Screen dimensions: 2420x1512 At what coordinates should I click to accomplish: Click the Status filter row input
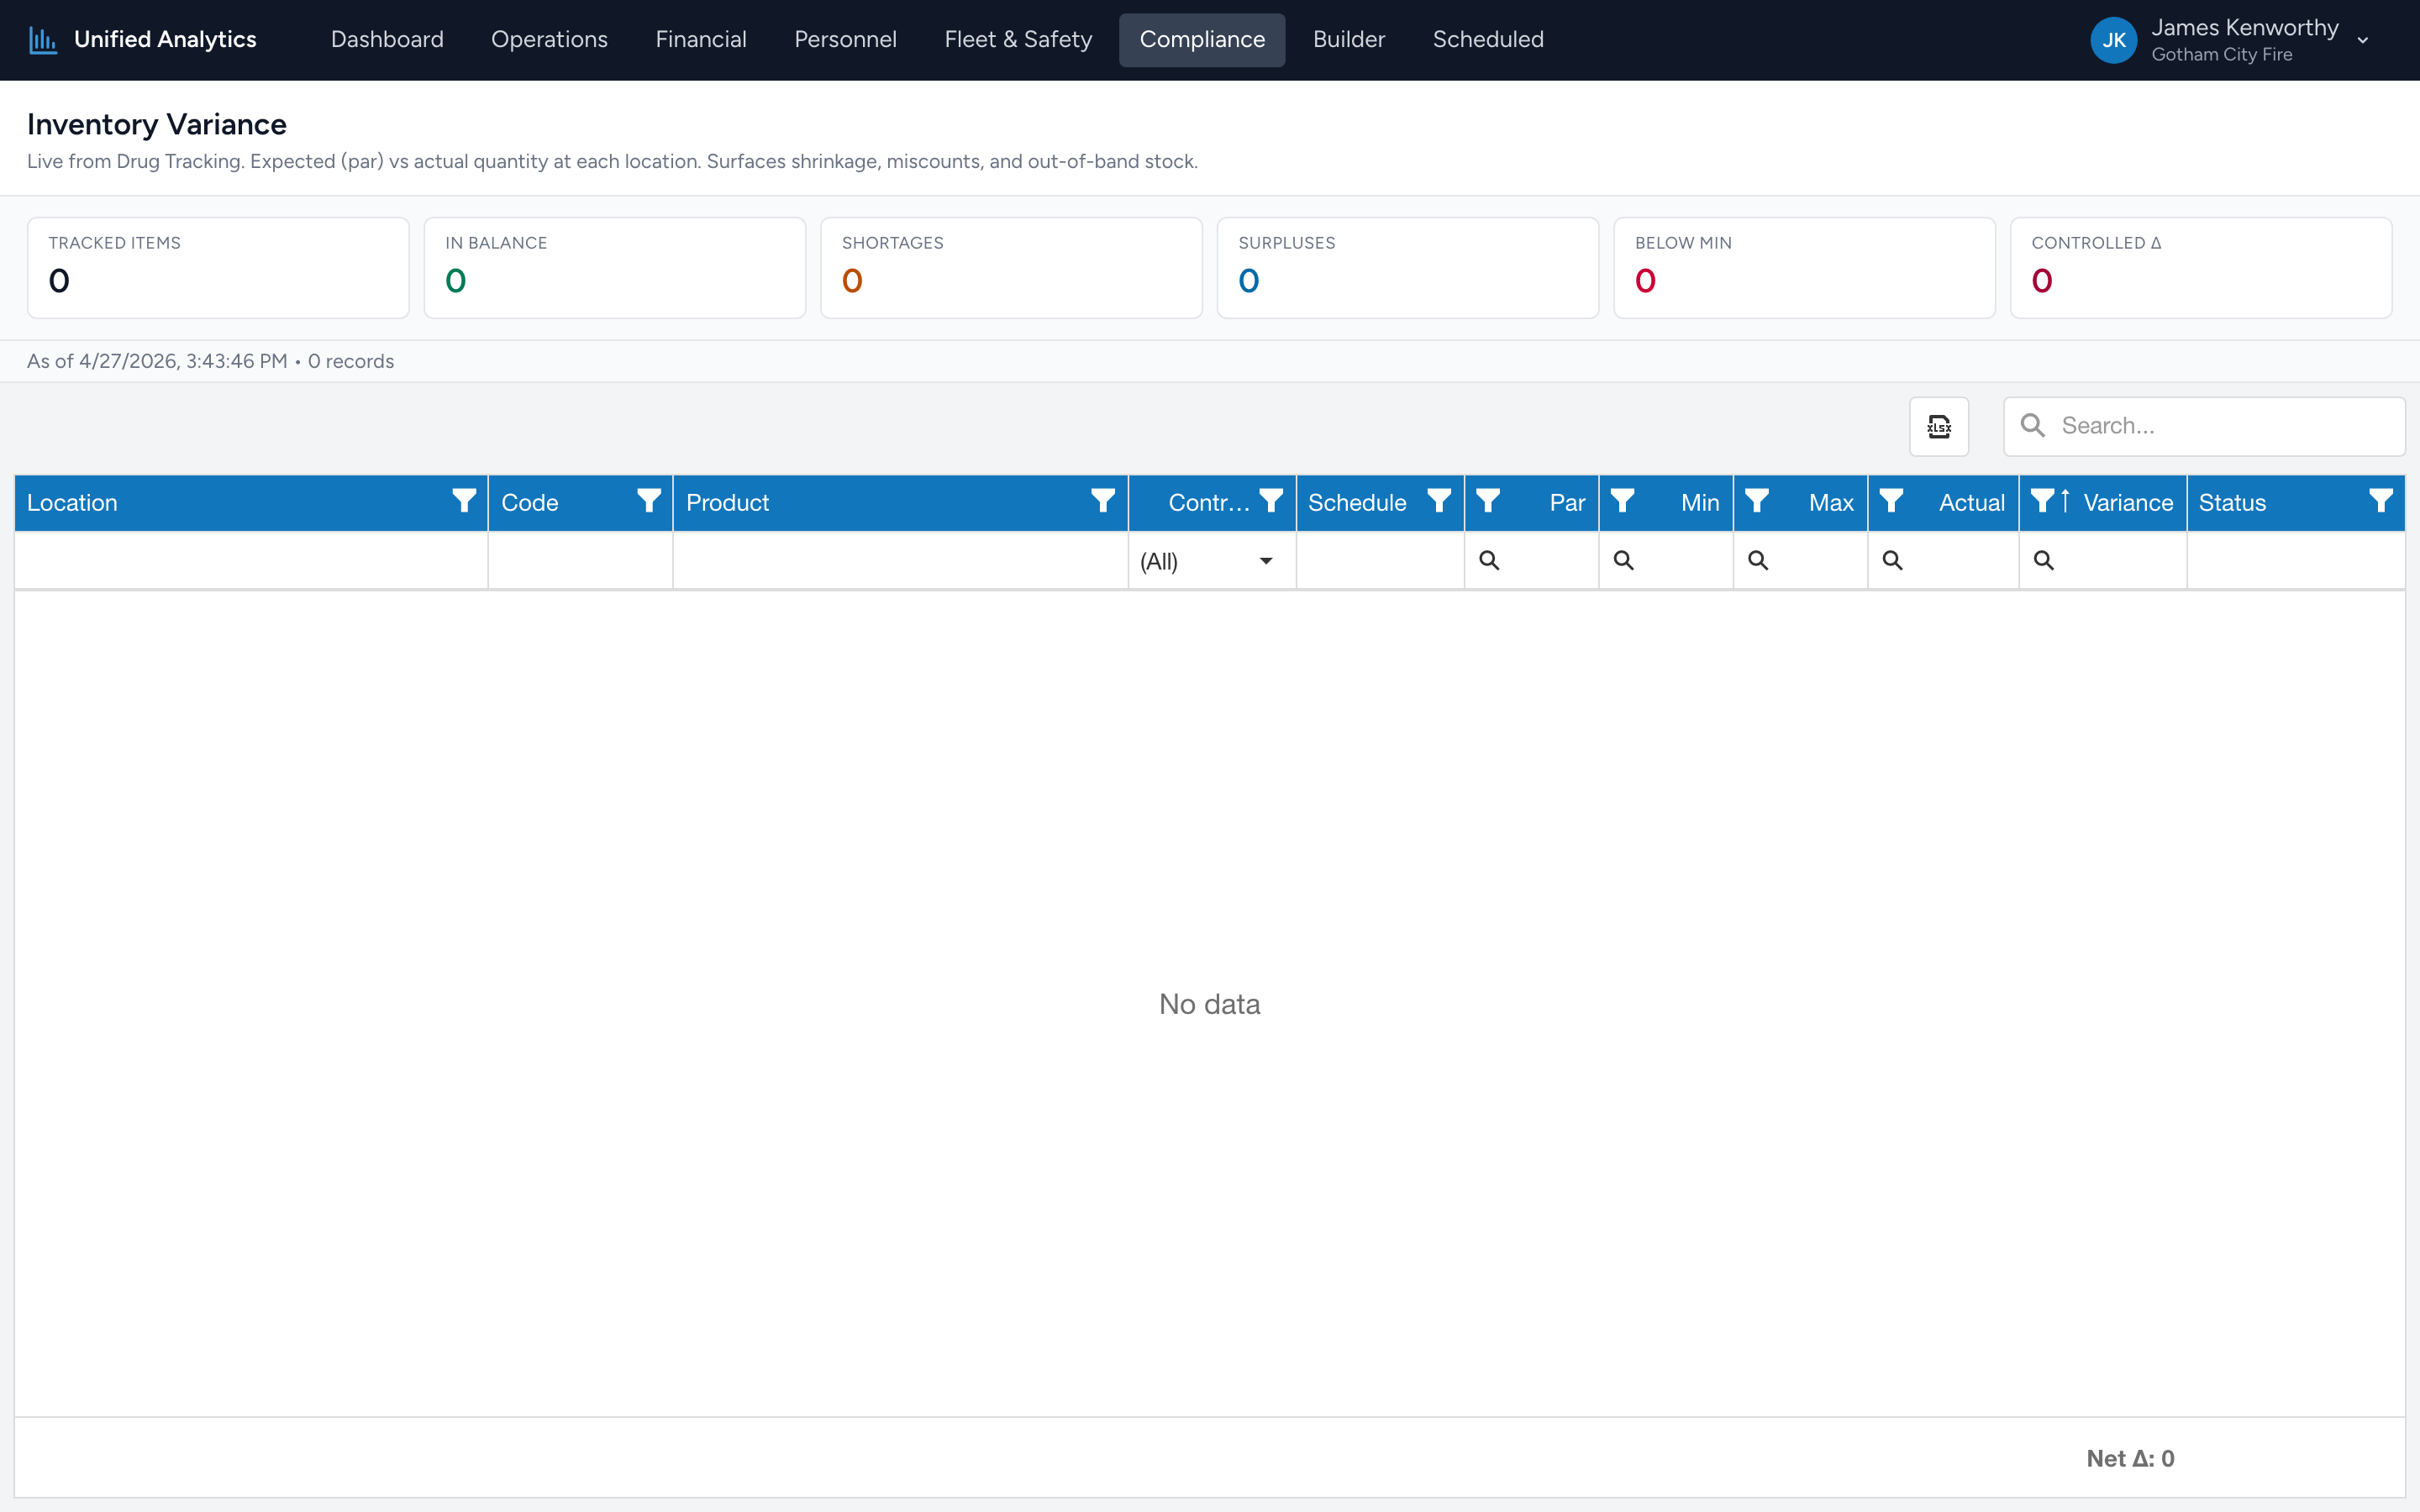click(2295, 561)
